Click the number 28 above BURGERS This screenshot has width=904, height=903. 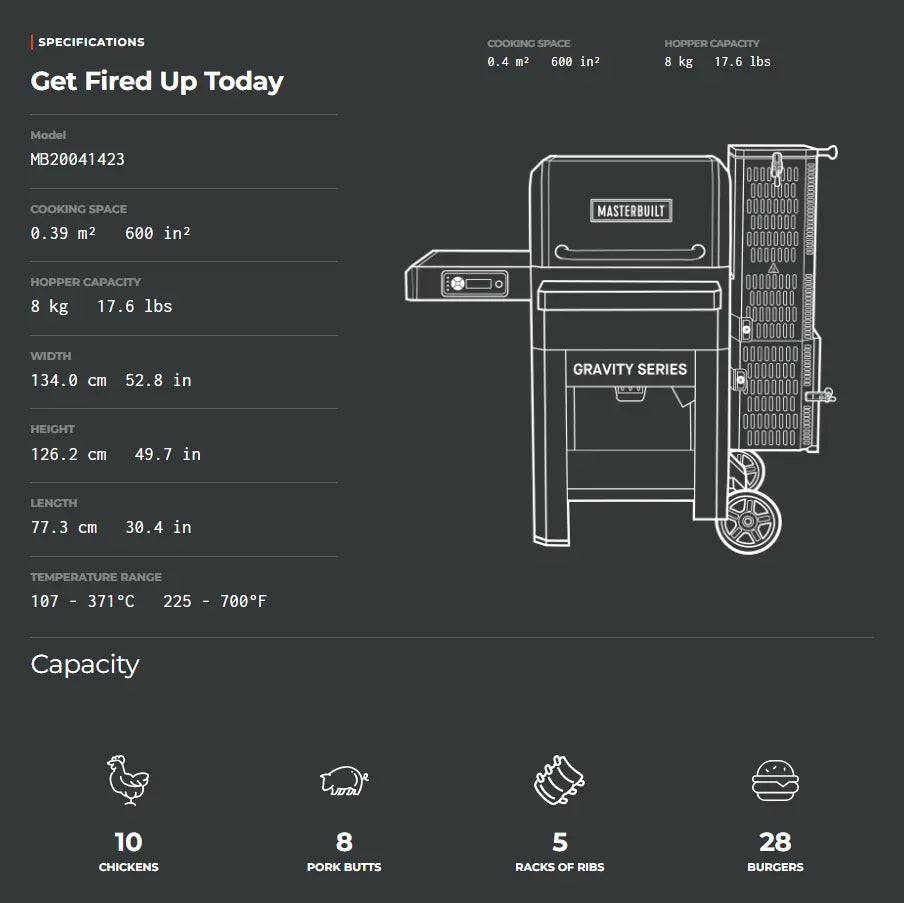(775, 842)
